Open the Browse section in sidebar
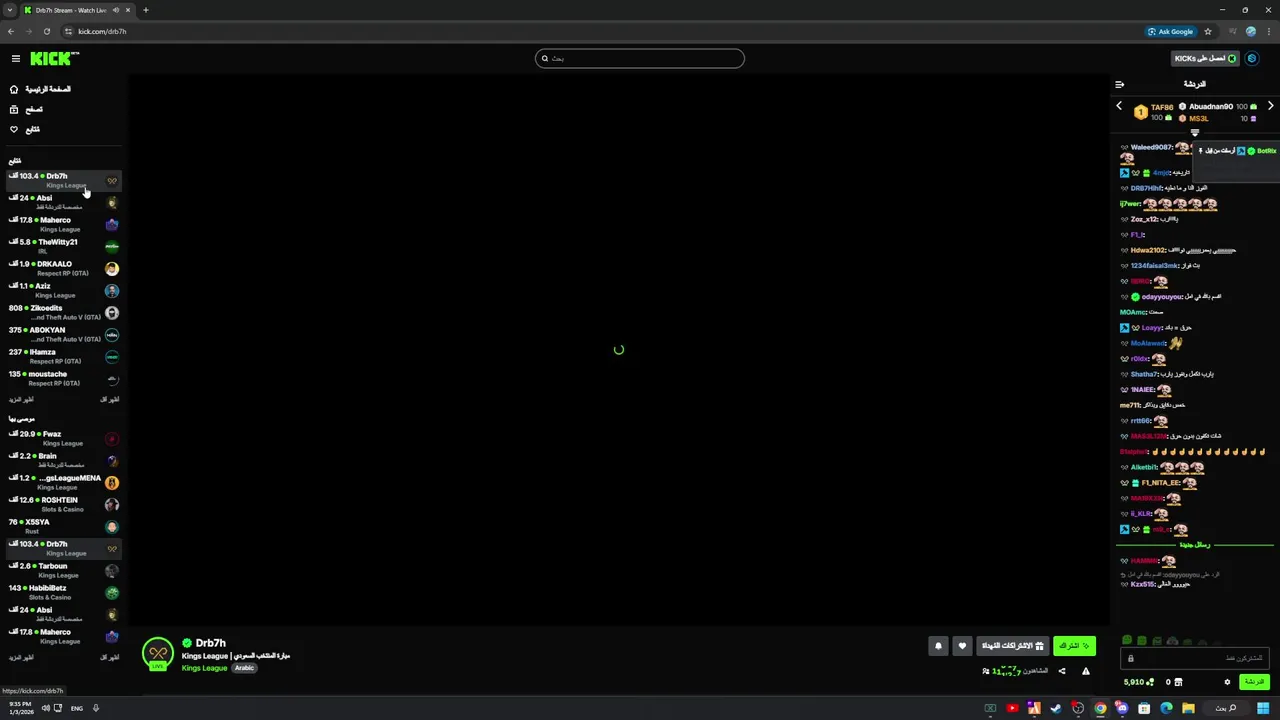The width and height of the screenshot is (1280, 720). [x=27, y=109]
